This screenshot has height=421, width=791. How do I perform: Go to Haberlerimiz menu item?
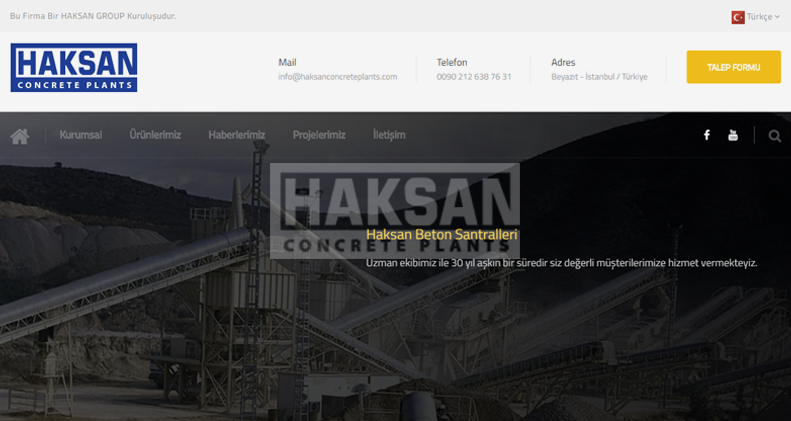pos(237,135)
